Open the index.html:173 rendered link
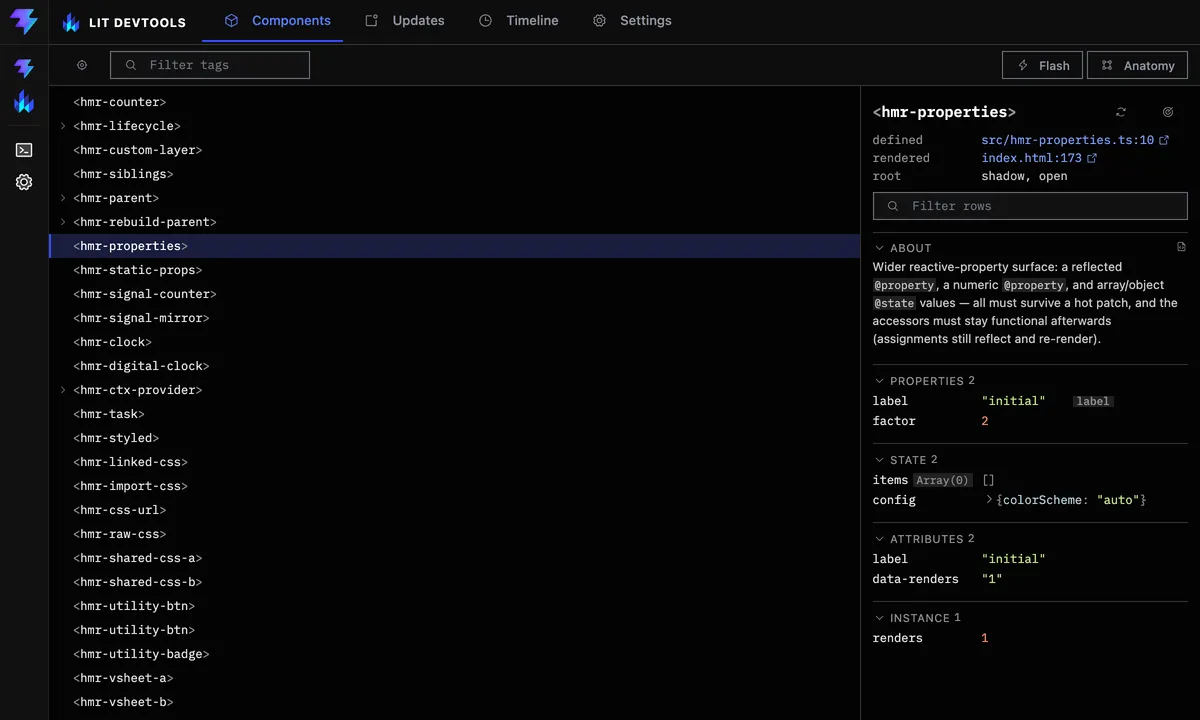Viewport: 1200px width, 720px height. [1032, 158]
